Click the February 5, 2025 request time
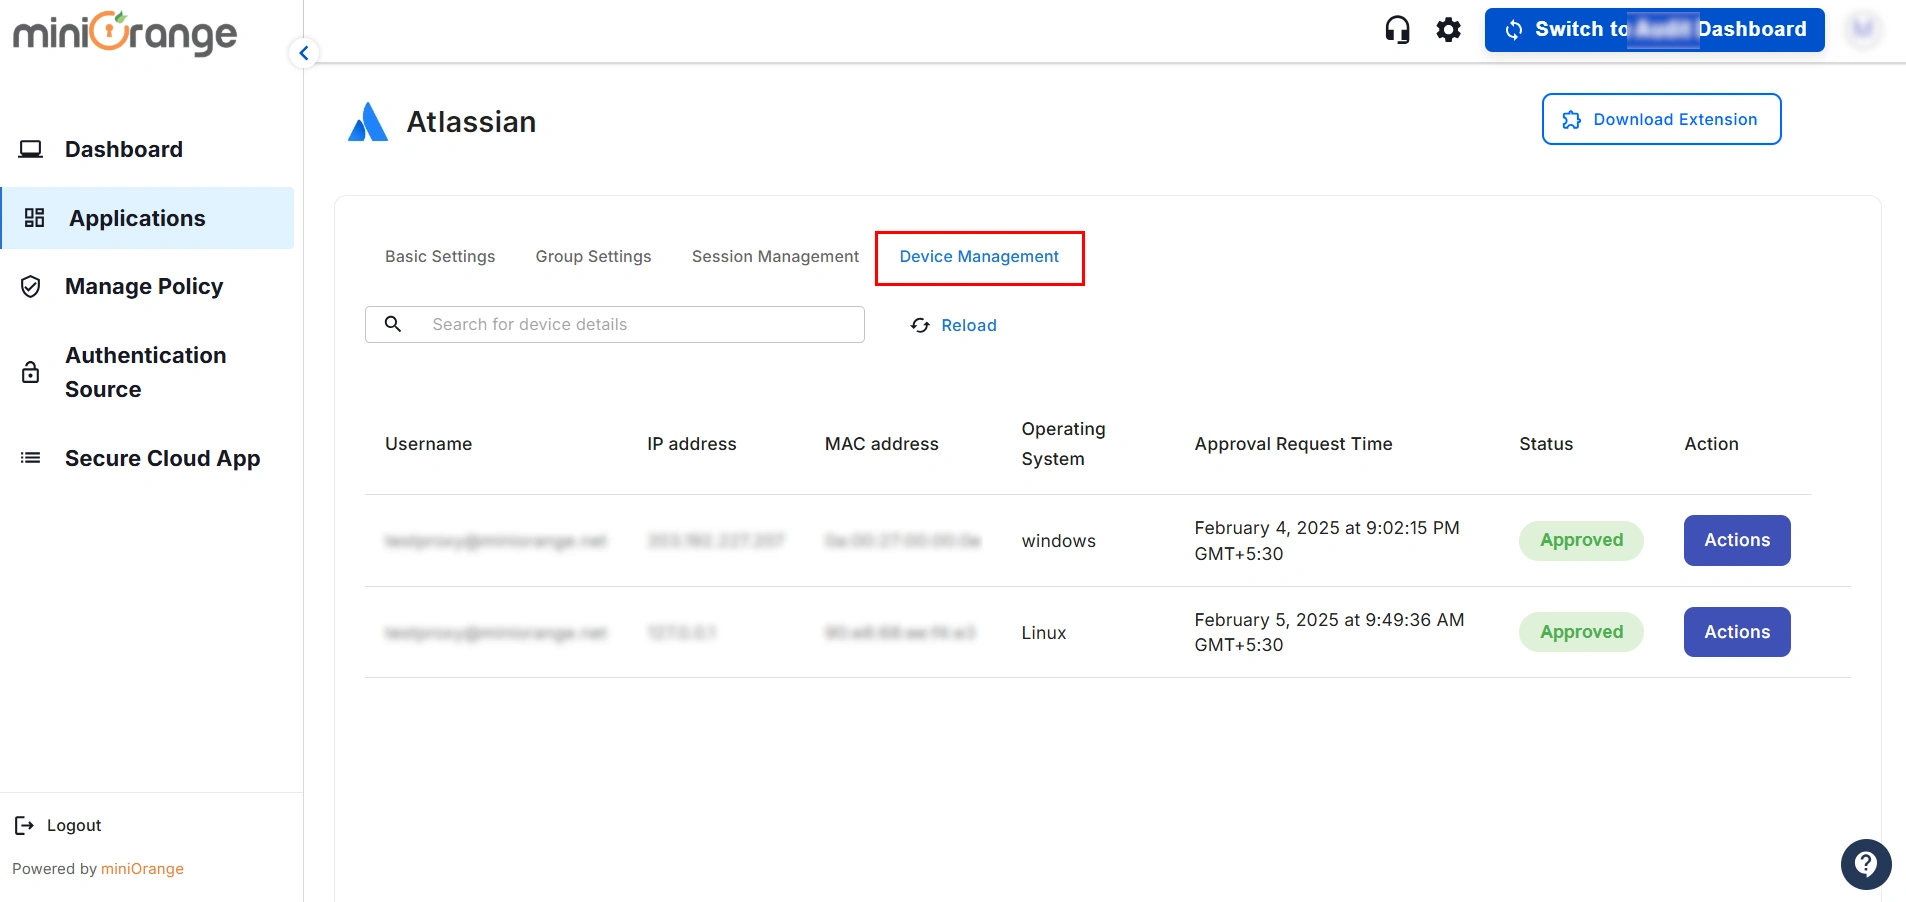 pos(1329,632)
